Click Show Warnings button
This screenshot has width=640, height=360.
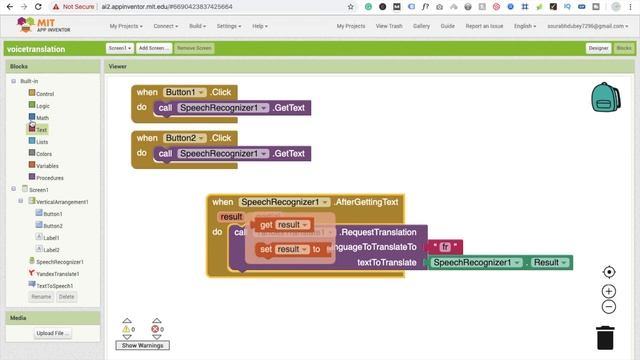pyautogui.click(x=142, y=345)
